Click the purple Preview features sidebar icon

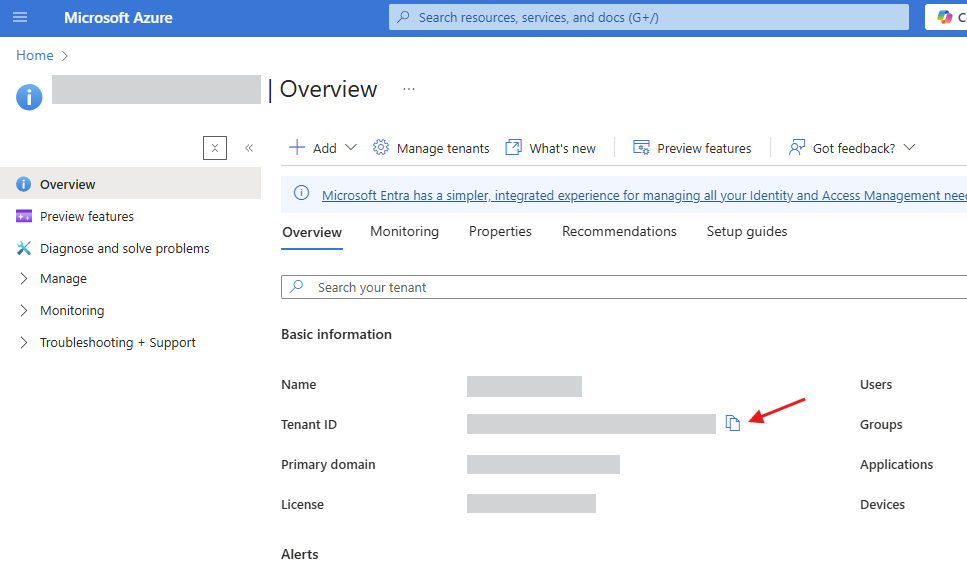tap(23, 216)
